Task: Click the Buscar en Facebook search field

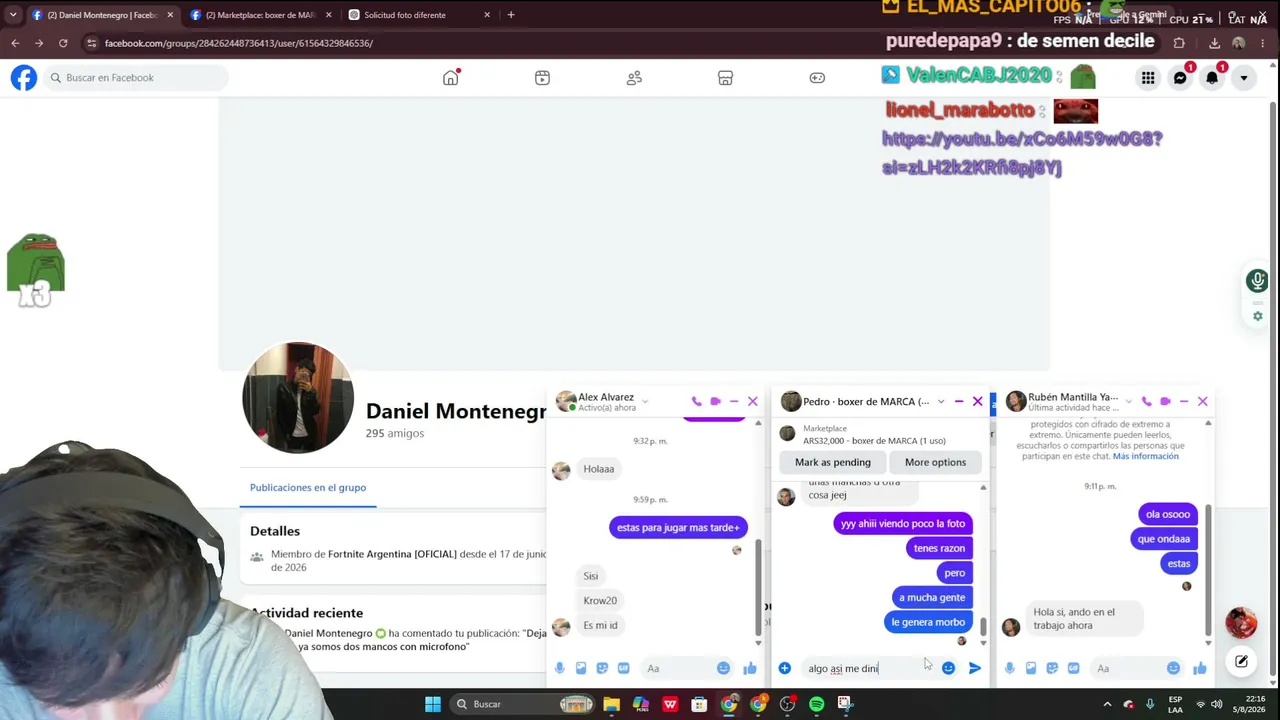Action: (135, 78)
